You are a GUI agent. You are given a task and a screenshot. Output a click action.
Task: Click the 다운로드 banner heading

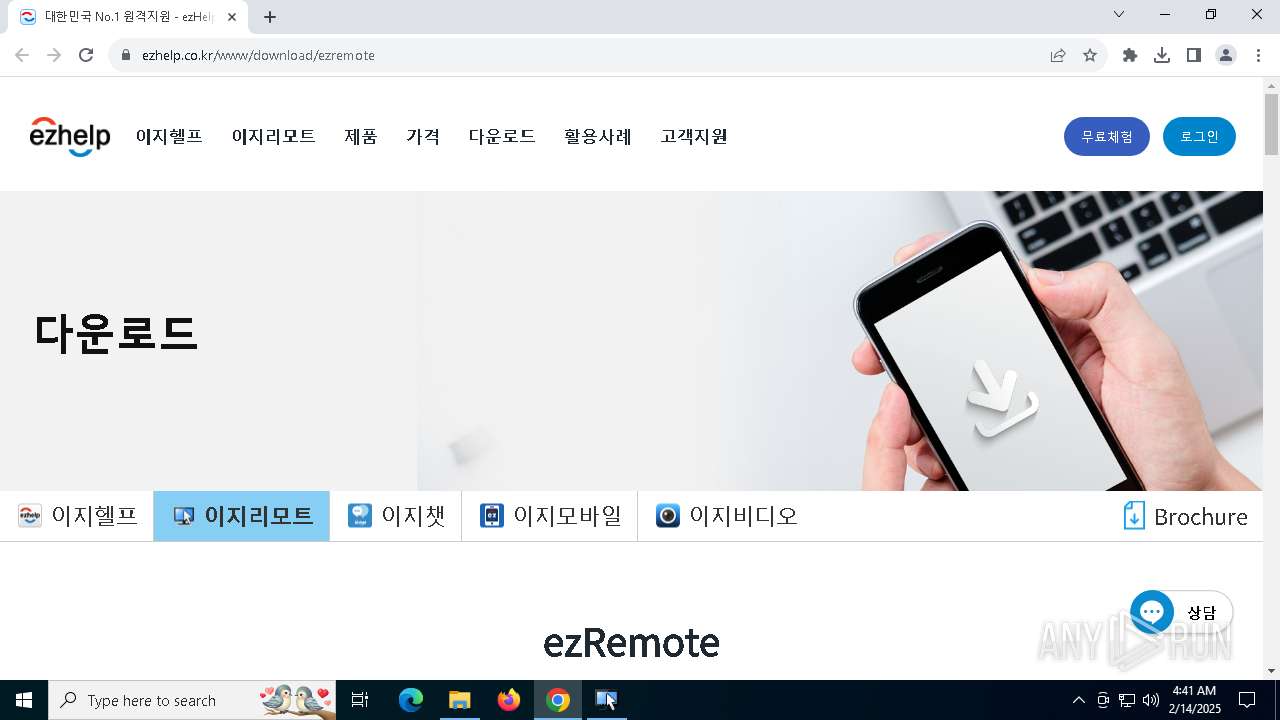(x=116, y=333)
